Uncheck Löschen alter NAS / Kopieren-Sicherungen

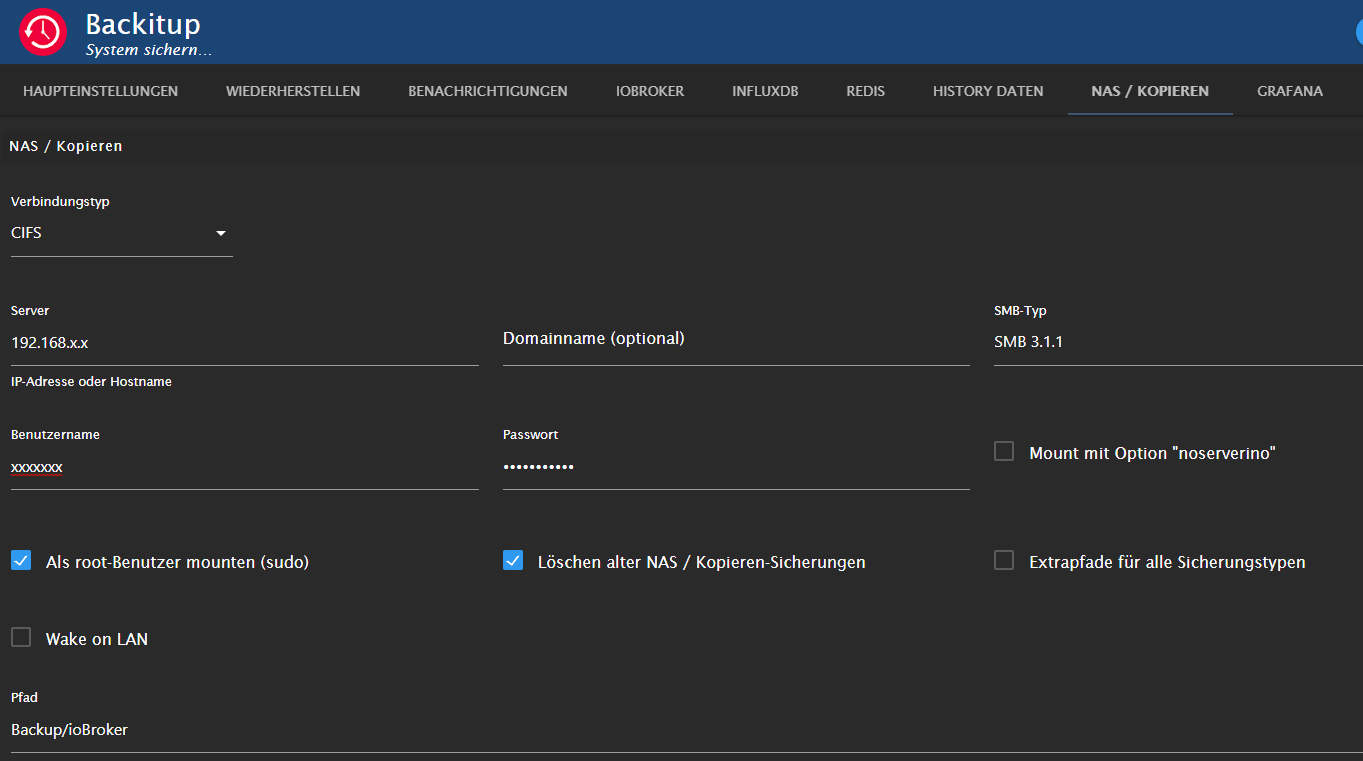[513, 561]
